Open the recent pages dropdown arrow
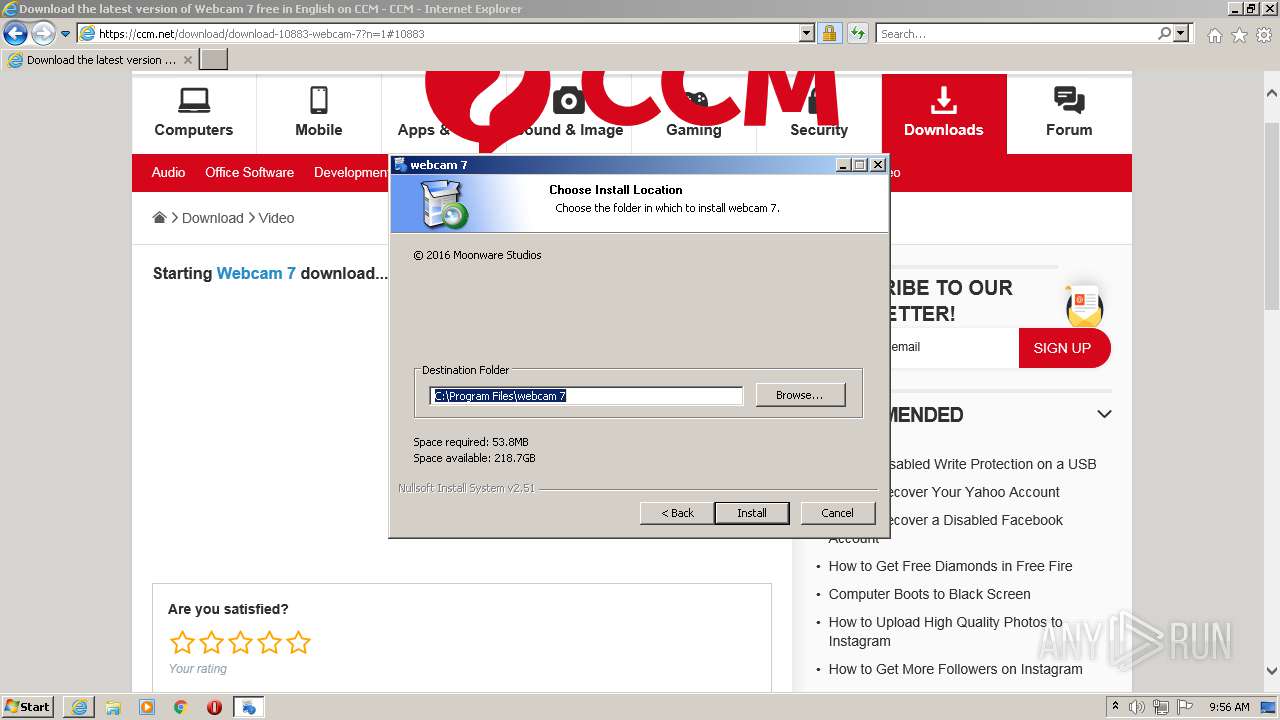The image size is (1280, 720). (x=65, y=34)
